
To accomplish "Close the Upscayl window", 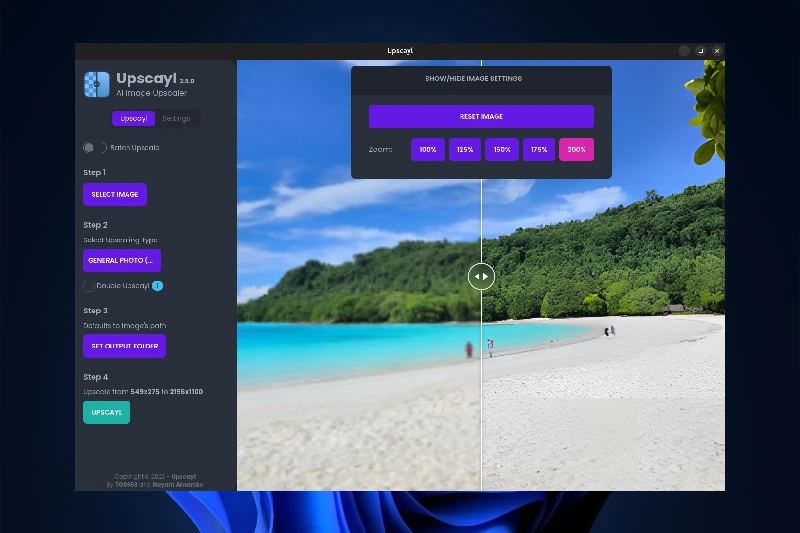I will 717,51.
